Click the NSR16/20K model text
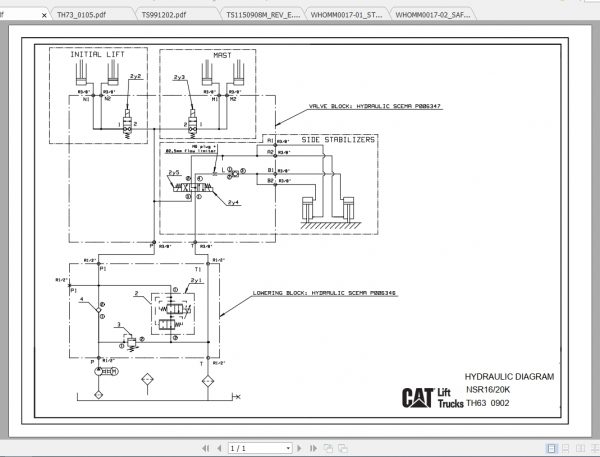Viewport: 600px width, 457px height. pyautogui.click(x=488, y=390)
